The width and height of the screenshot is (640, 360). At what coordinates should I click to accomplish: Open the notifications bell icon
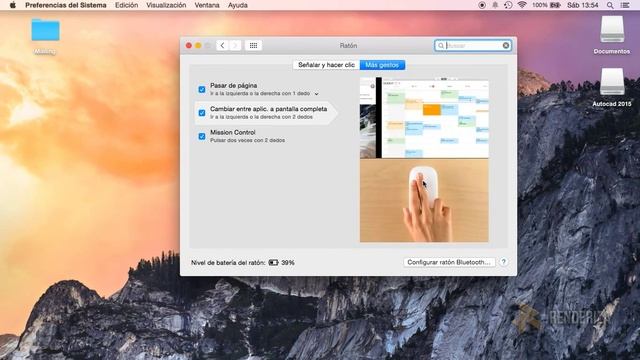coord(495,5)
